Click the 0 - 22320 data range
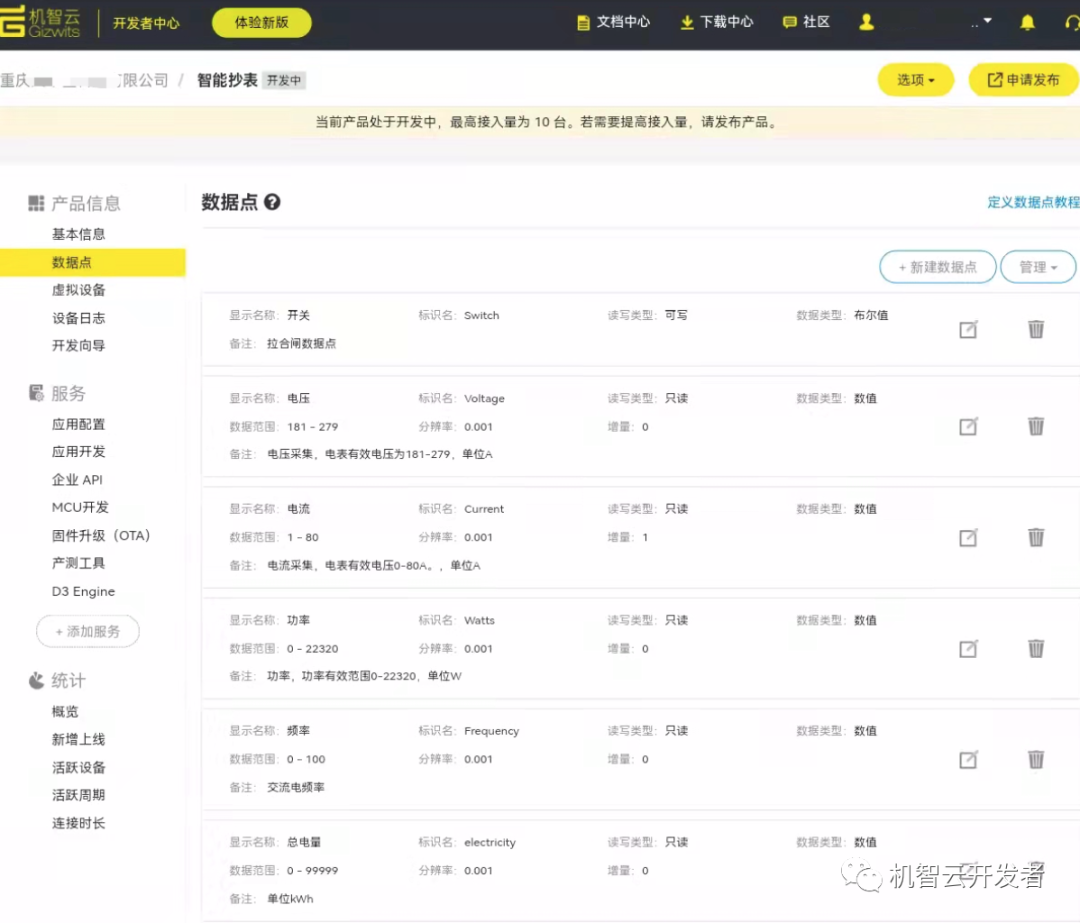Screen dimensions: 1080x923 313,649
